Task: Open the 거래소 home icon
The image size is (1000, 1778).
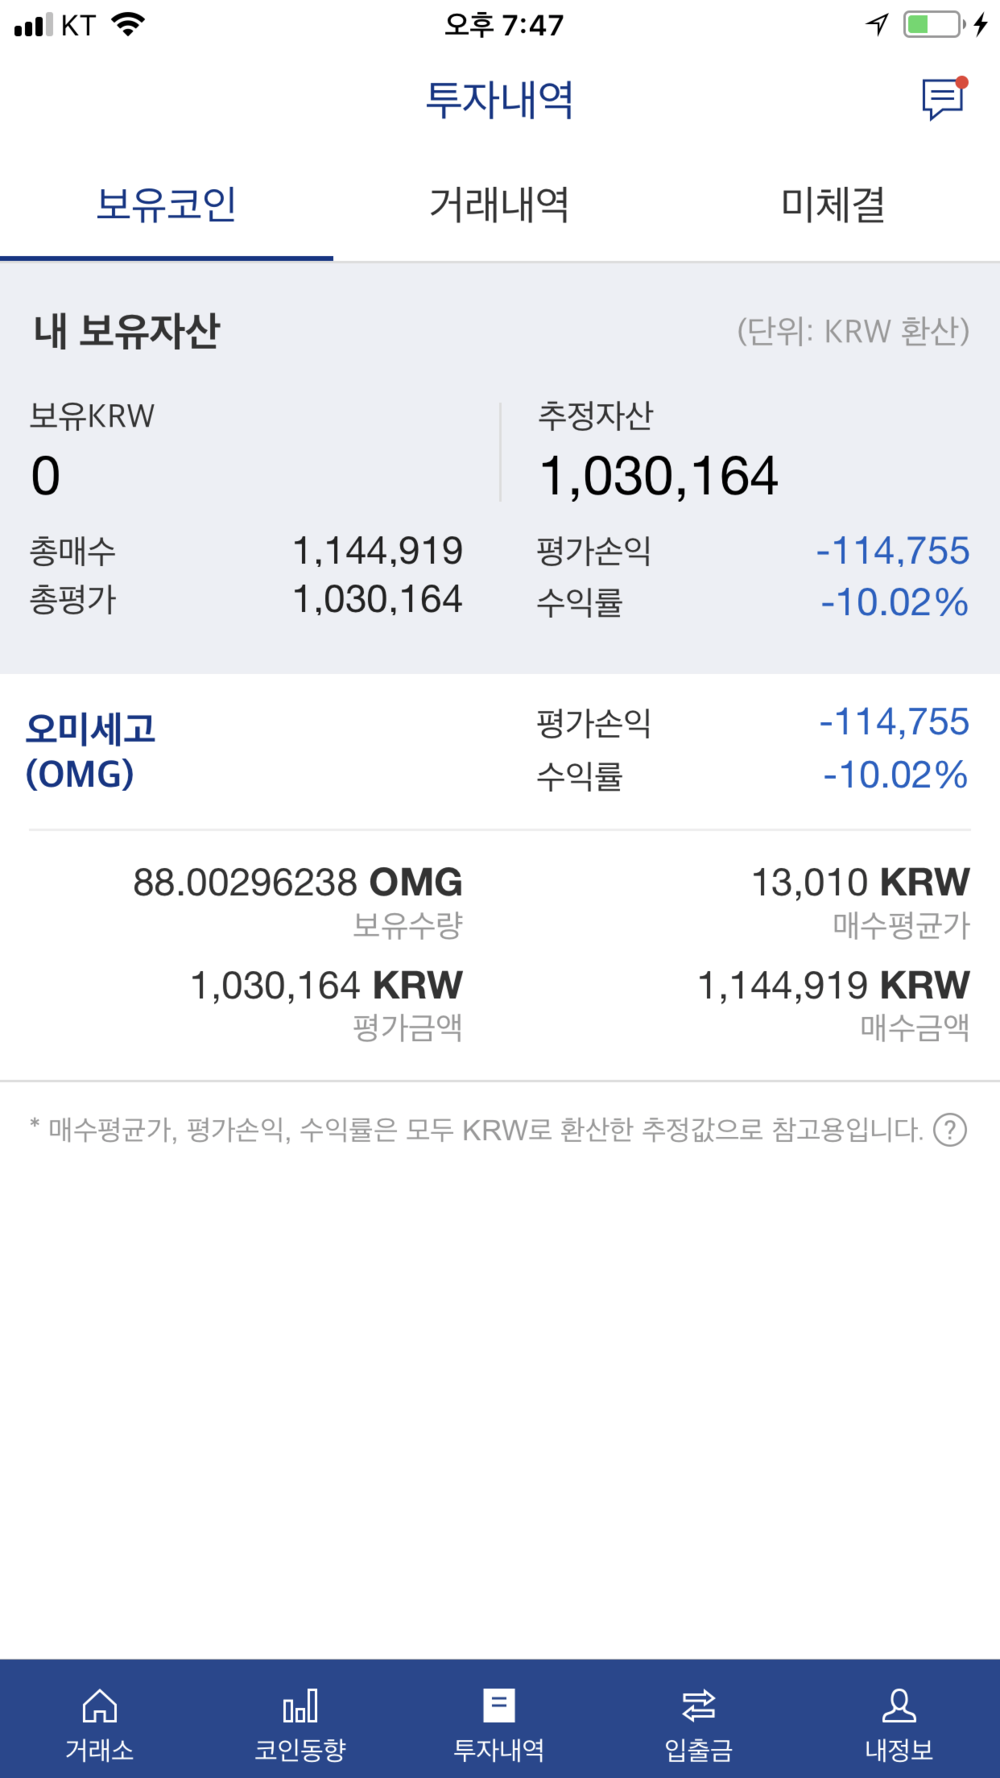Action: click(99, 1706)
